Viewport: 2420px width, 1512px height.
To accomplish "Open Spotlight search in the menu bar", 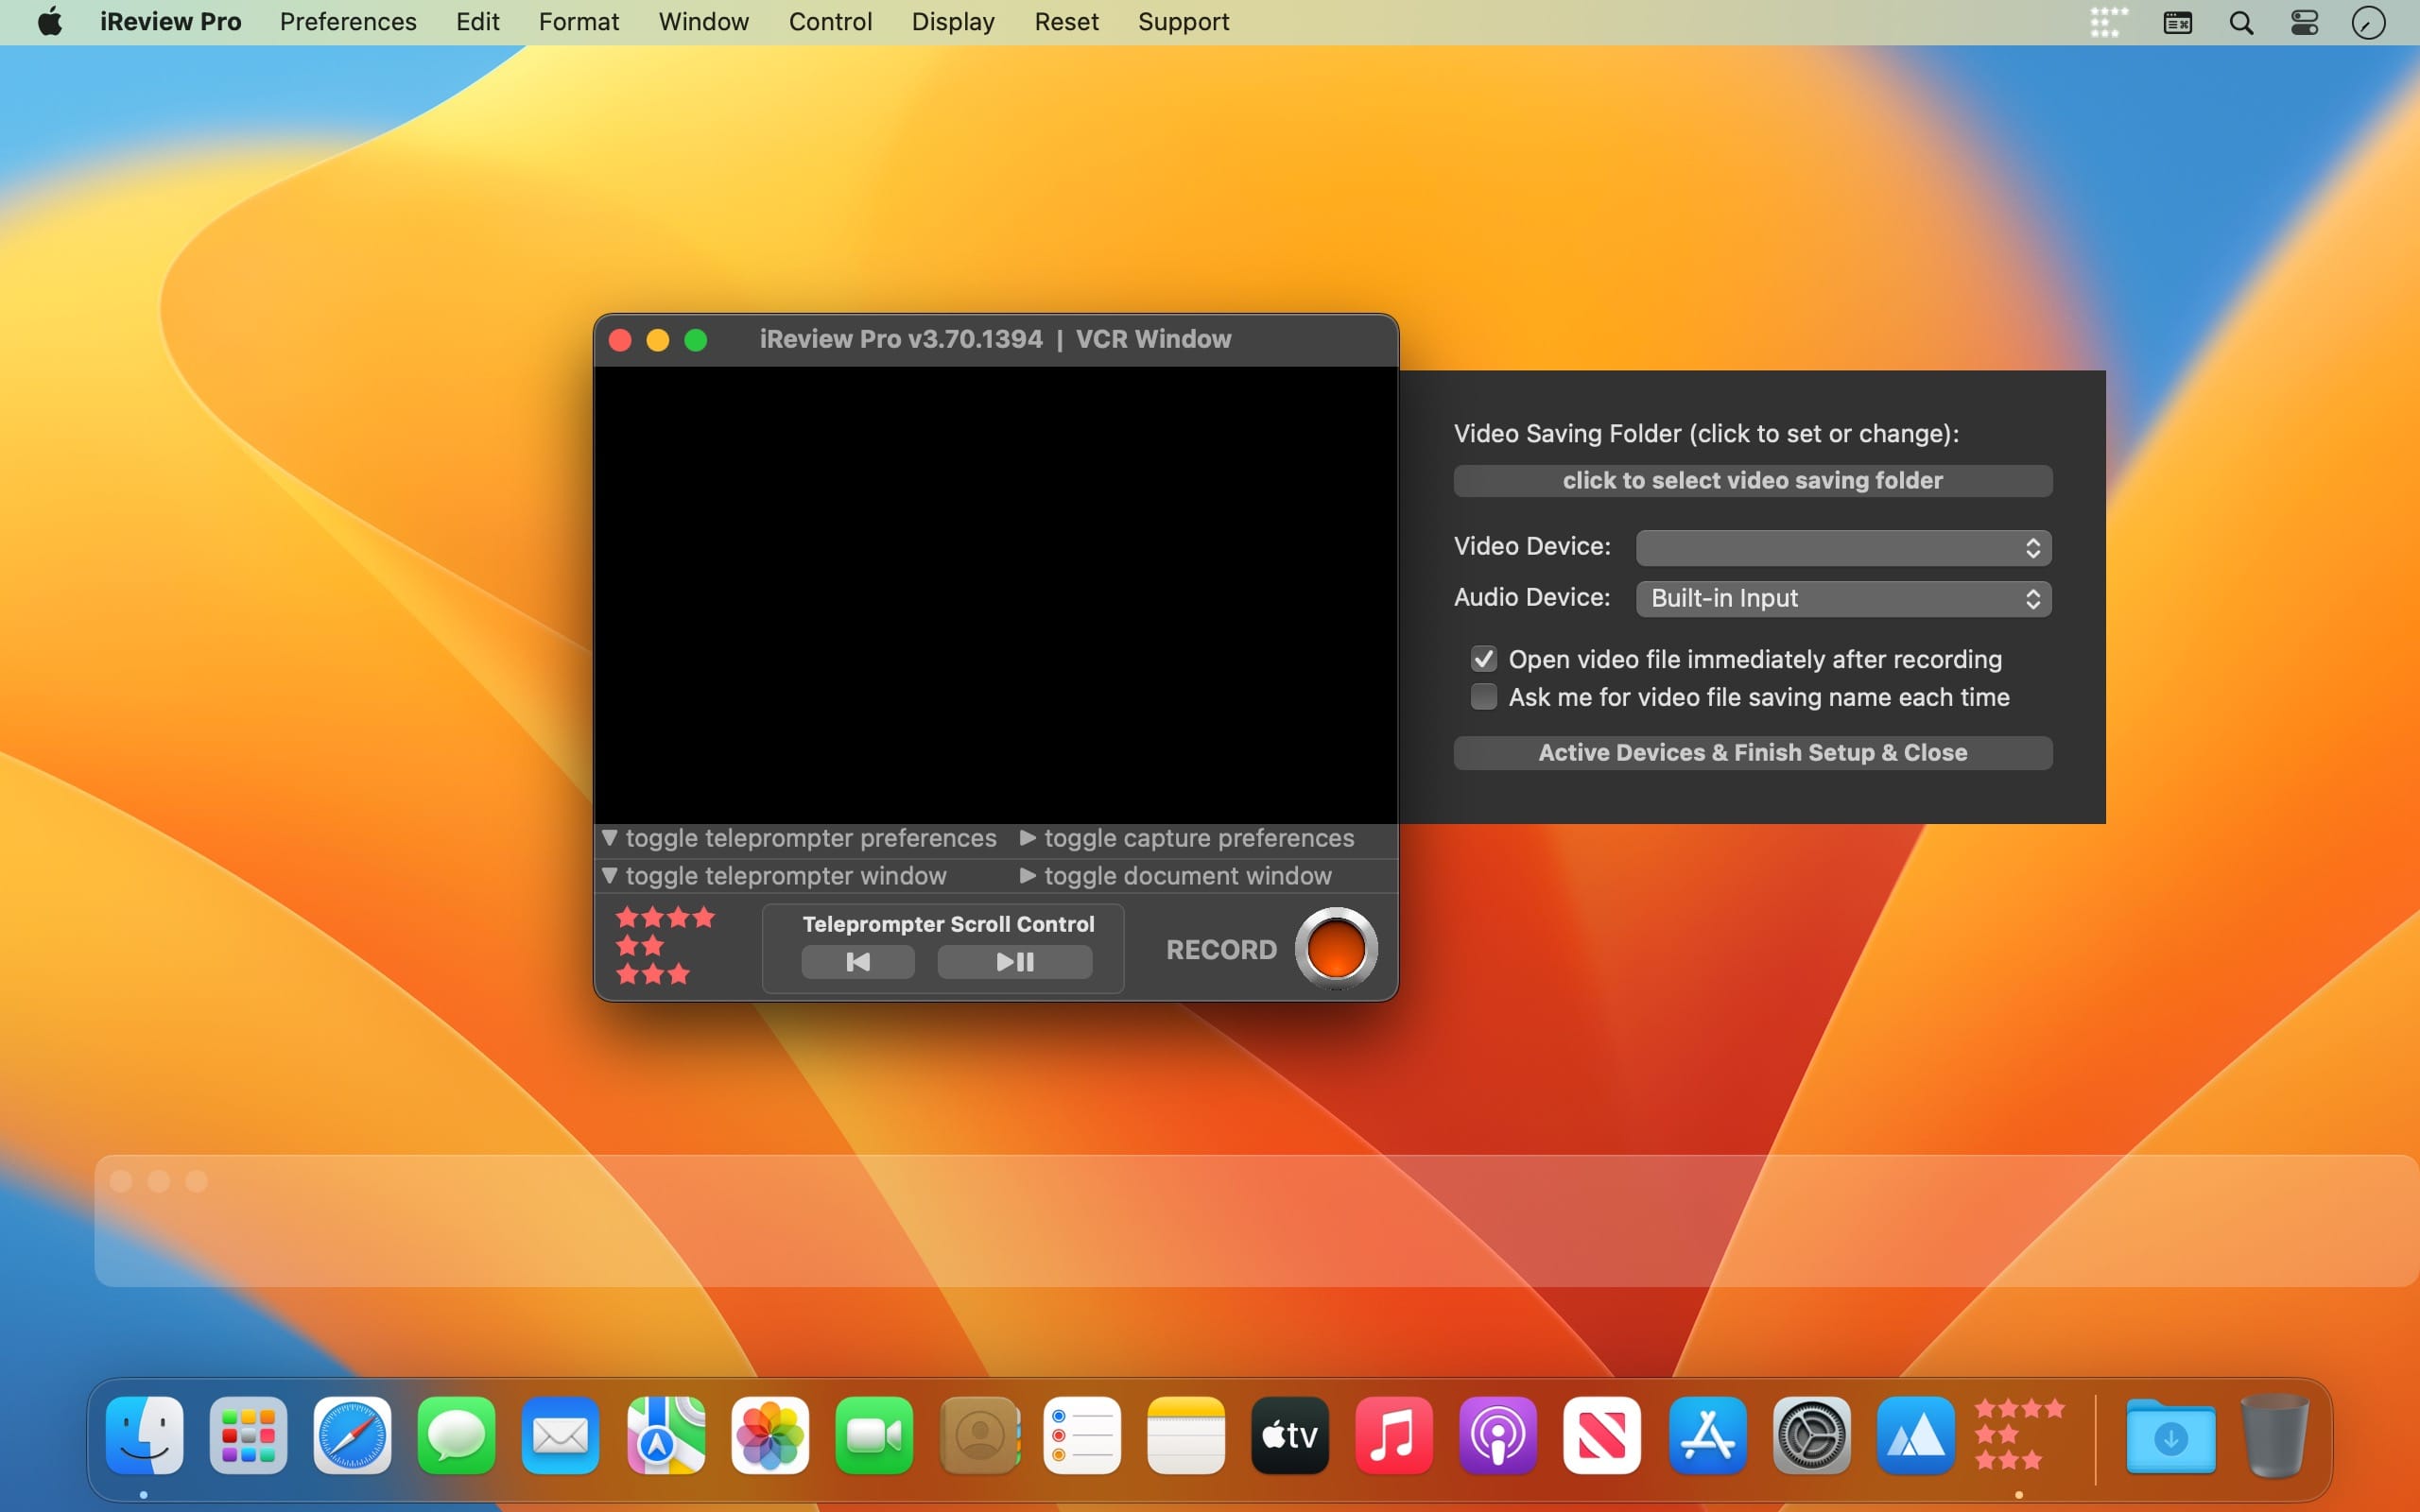I will (2241, 22).
